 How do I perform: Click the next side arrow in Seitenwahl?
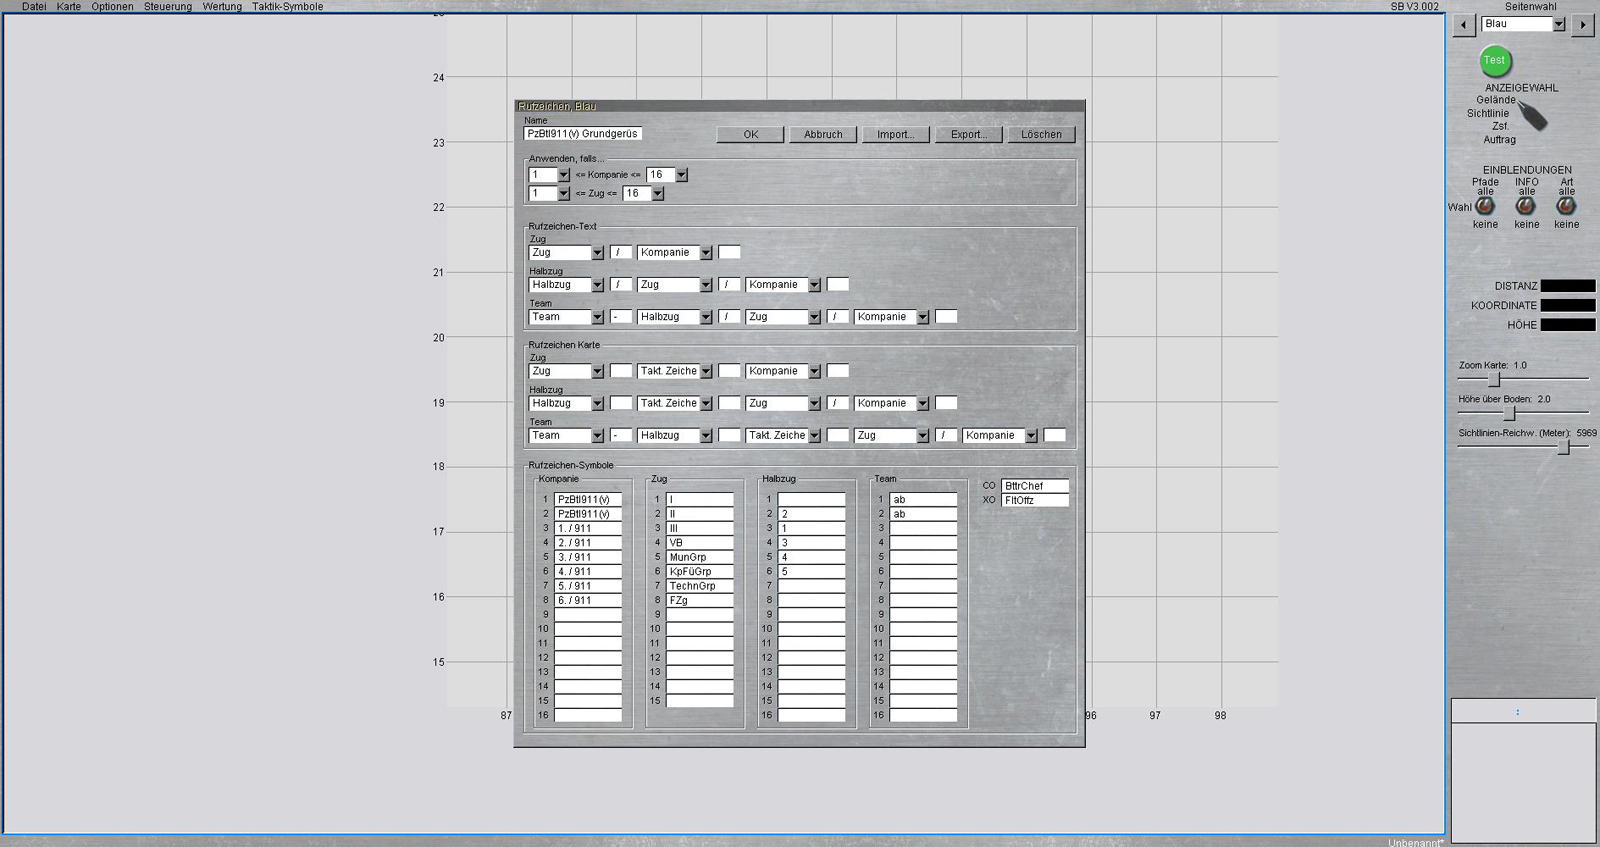click(1582, 25)
